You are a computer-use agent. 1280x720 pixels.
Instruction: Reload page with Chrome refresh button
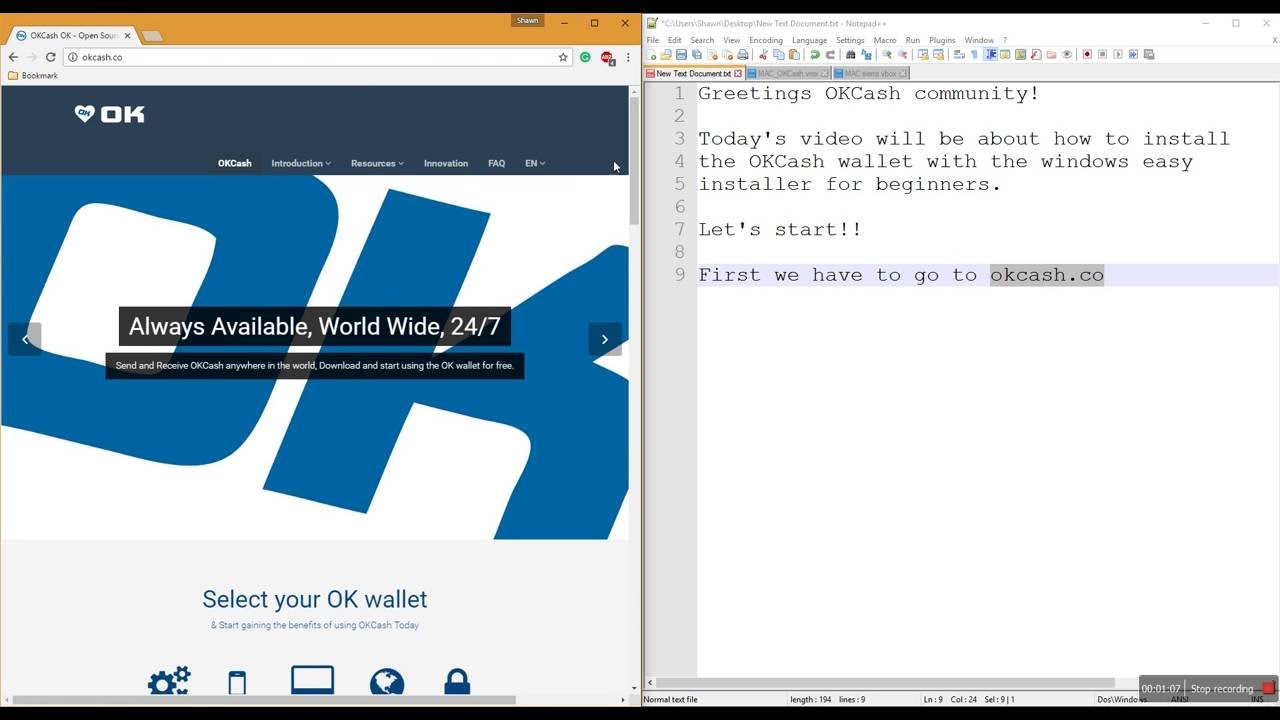51,57
